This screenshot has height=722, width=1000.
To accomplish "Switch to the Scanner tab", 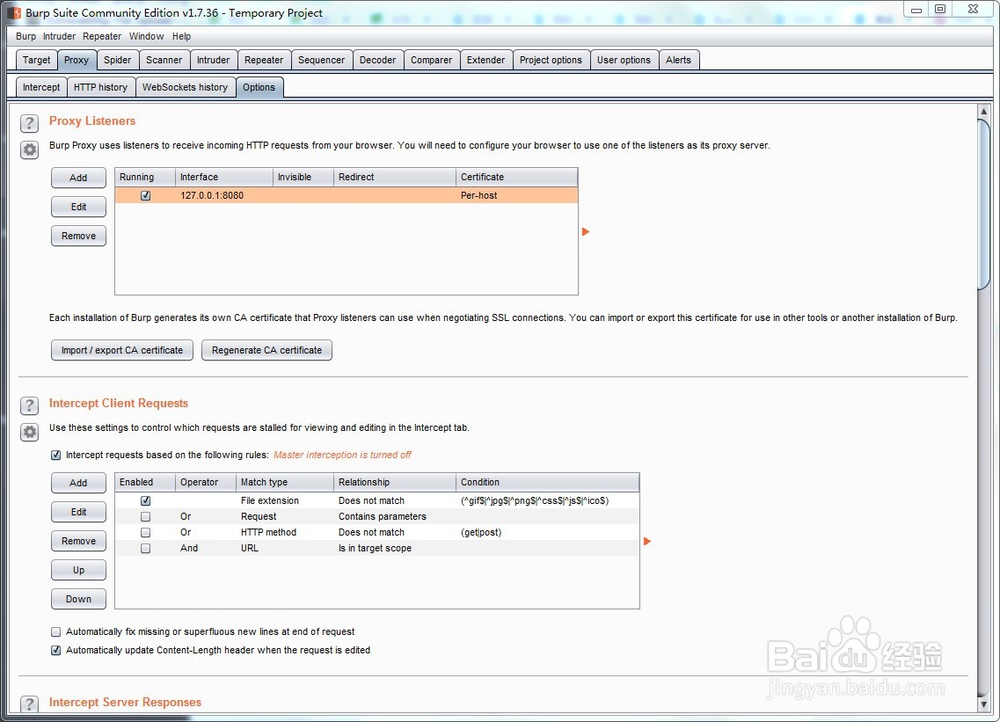I will click(x=164, y=60).
